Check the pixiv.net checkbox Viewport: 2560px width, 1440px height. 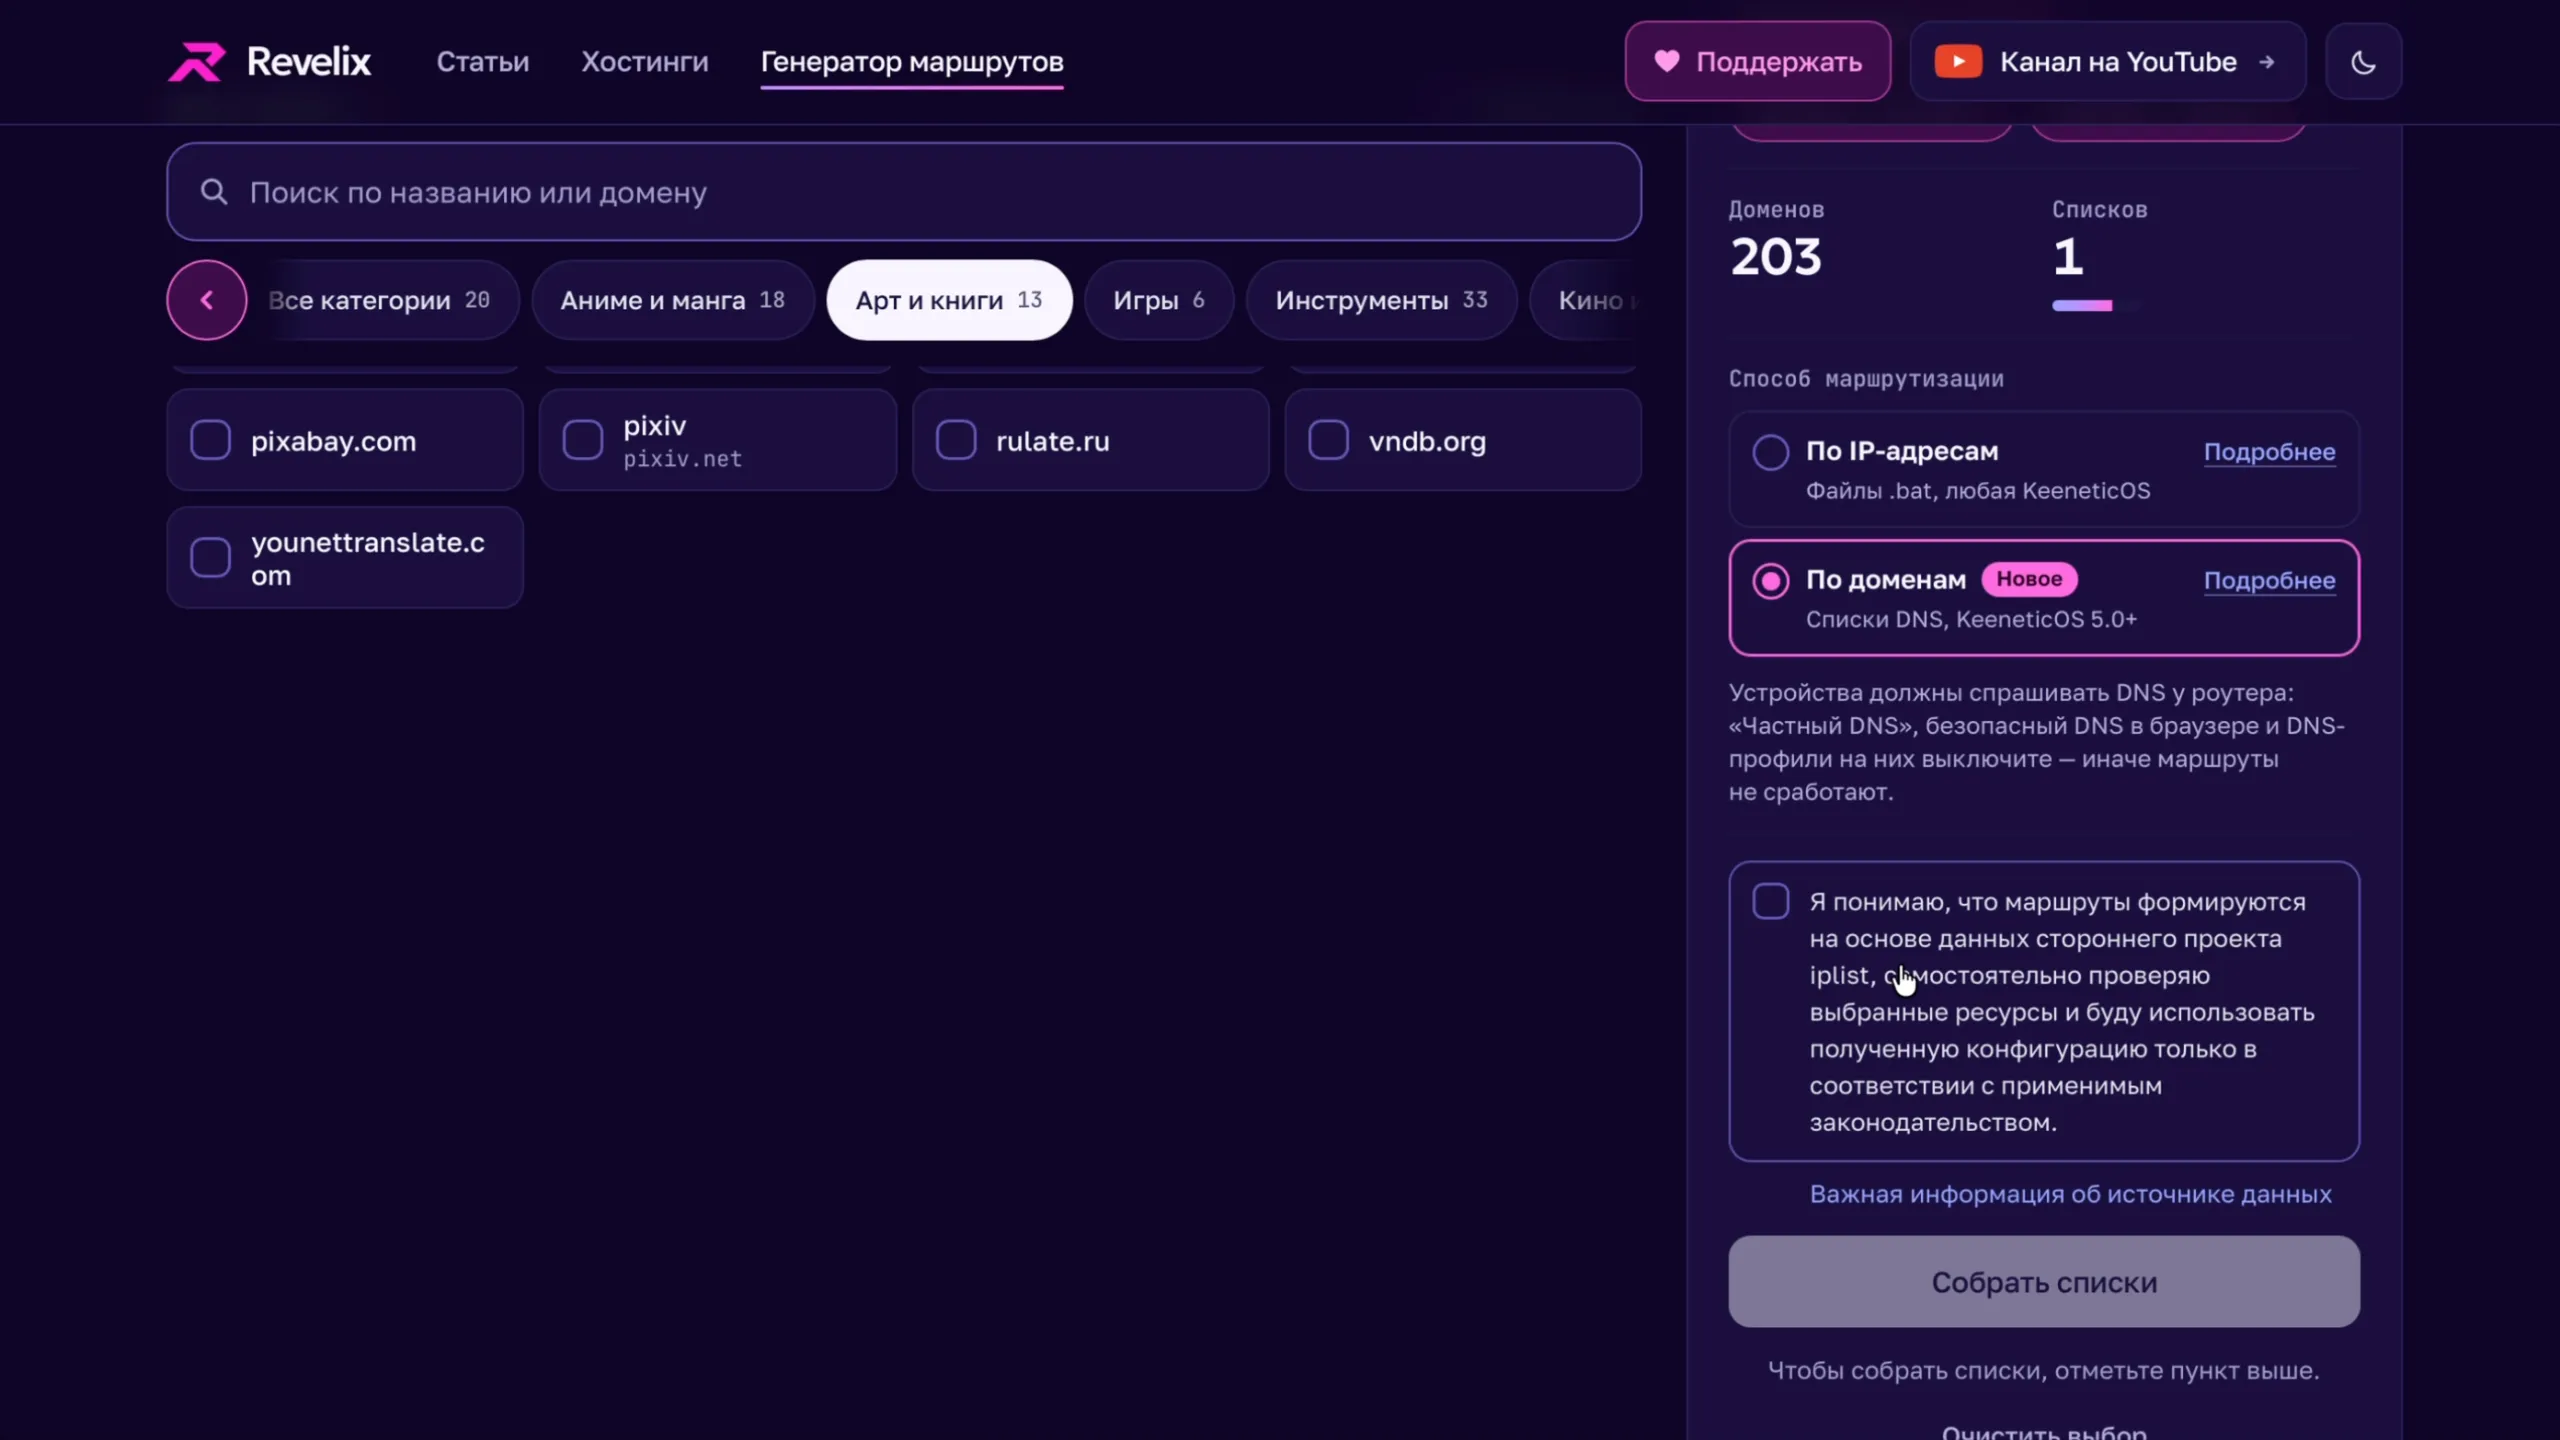pyautogui.click(x=583, y=440)
